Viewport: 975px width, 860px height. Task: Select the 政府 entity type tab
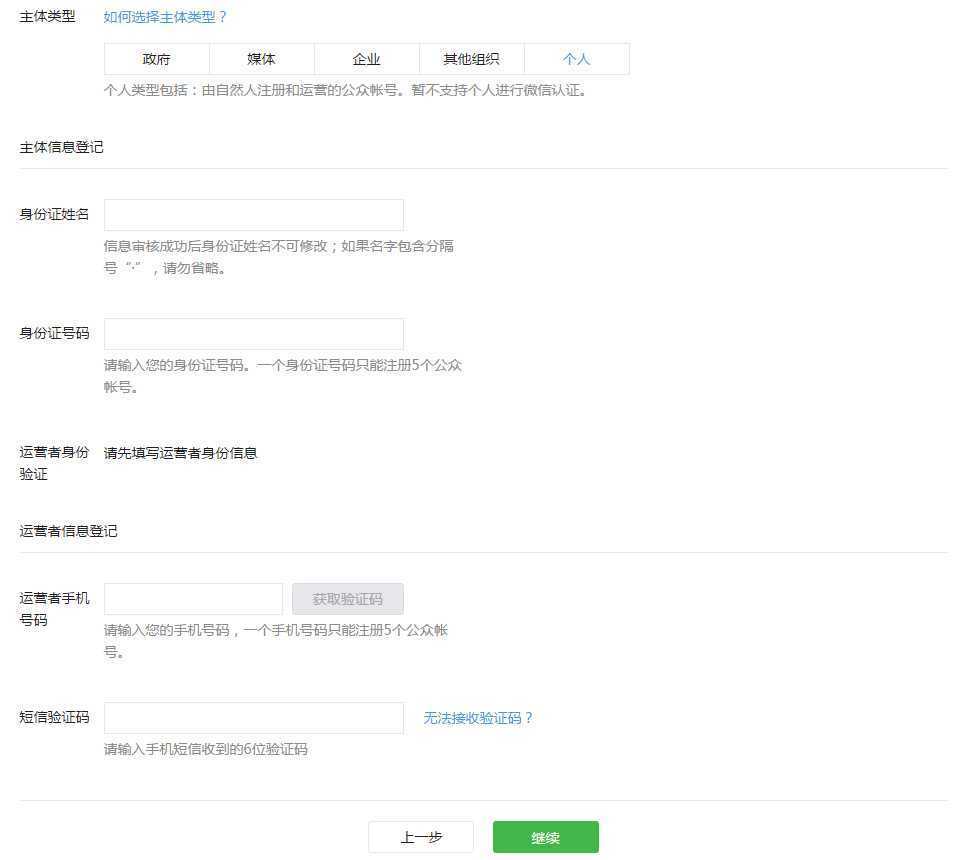tap(156, 59)
